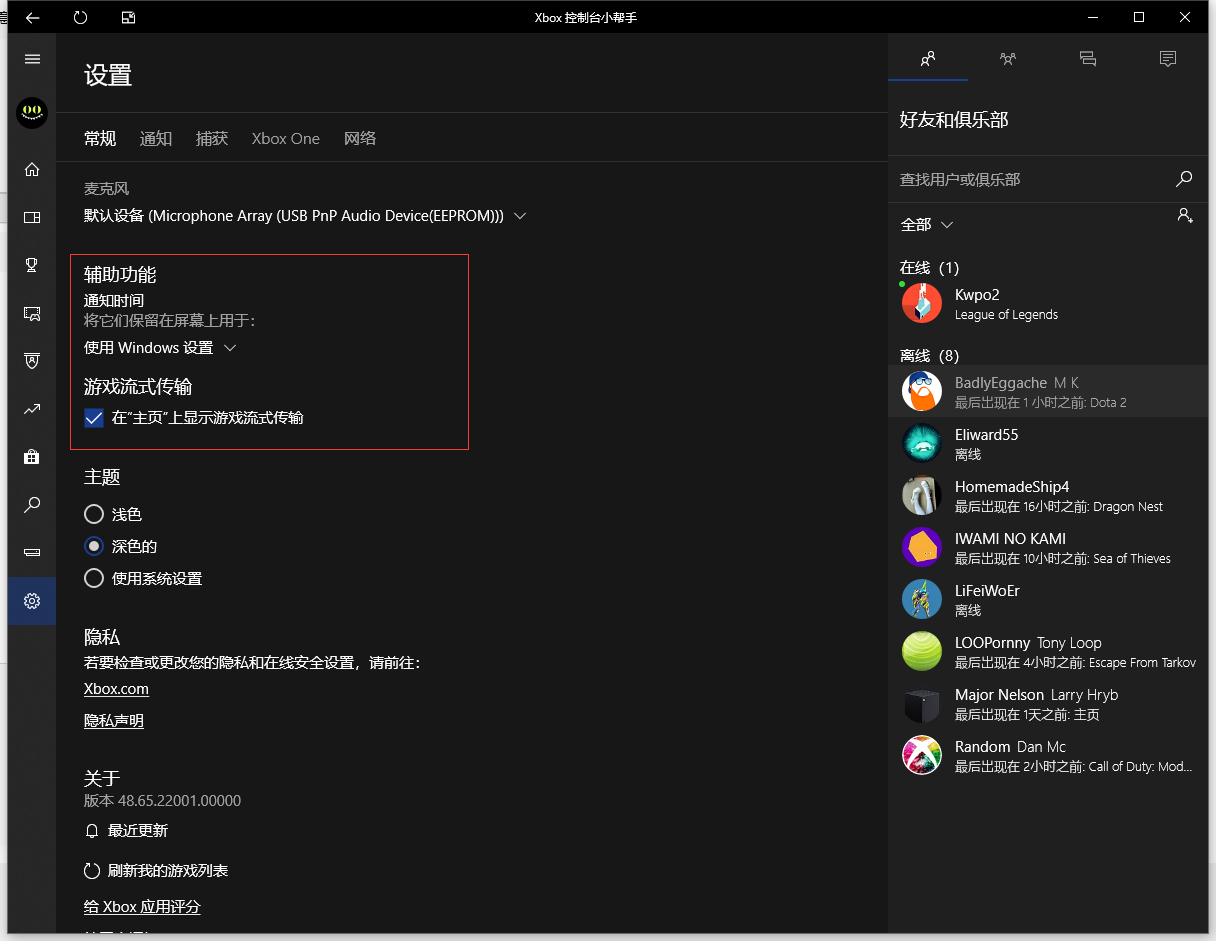Click the add friend icon
Image resolution: width=1216 pixels, height=941 pixels.
(x=1185, y=215)
